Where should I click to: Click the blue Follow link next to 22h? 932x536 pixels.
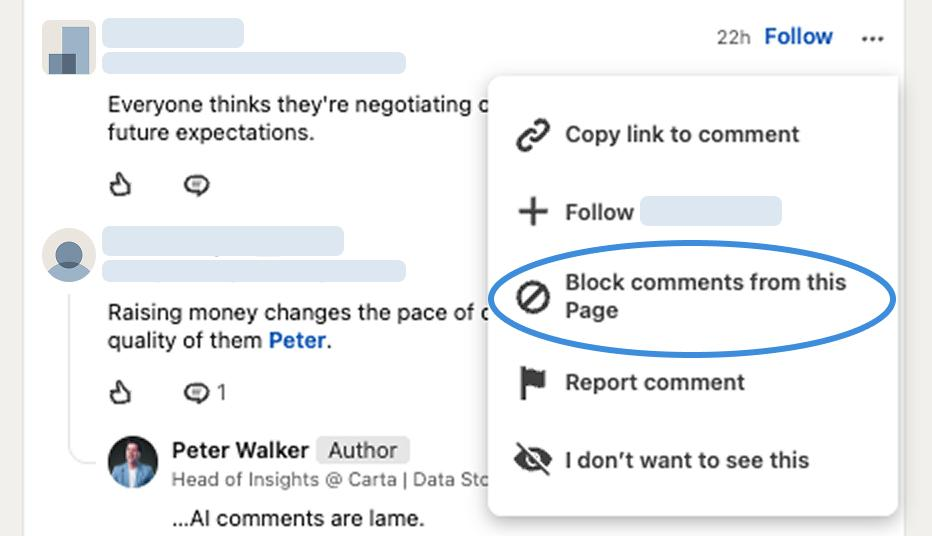798,37
